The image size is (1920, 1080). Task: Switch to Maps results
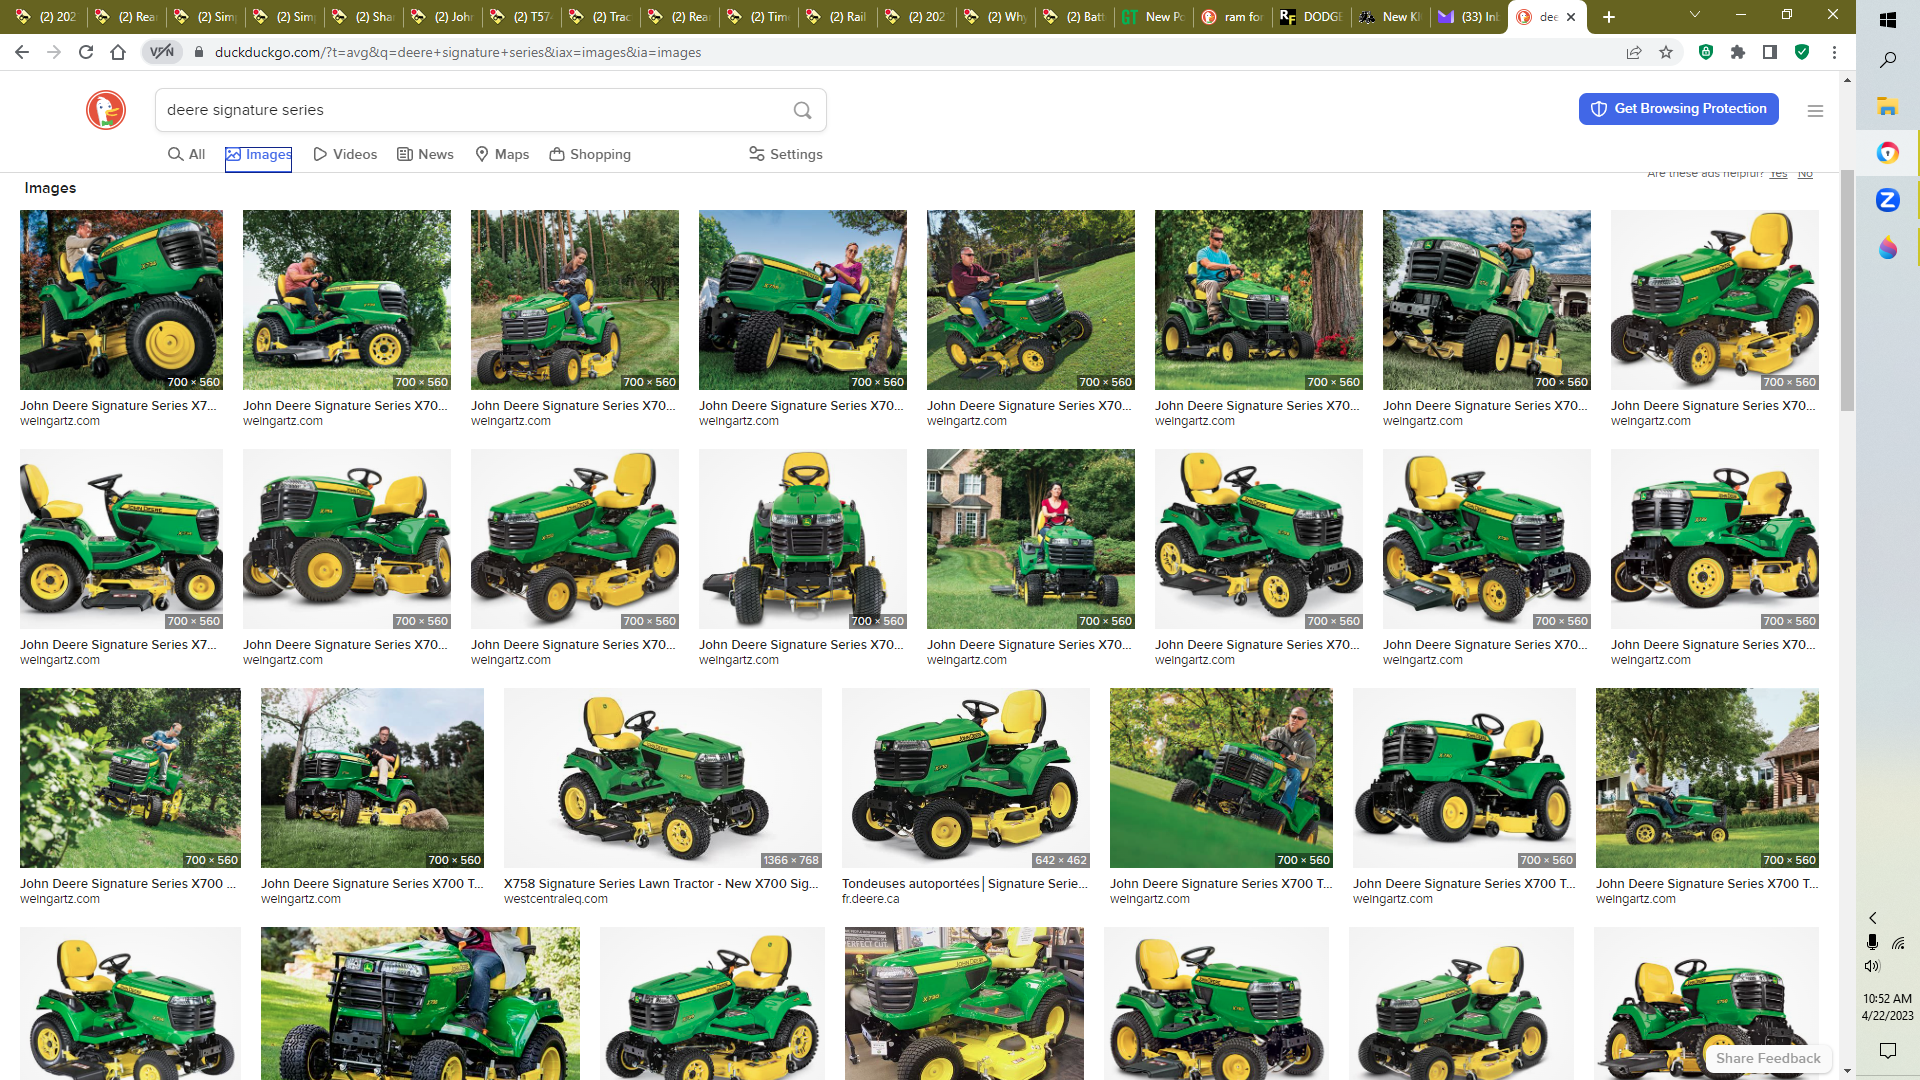pos(502,154)
